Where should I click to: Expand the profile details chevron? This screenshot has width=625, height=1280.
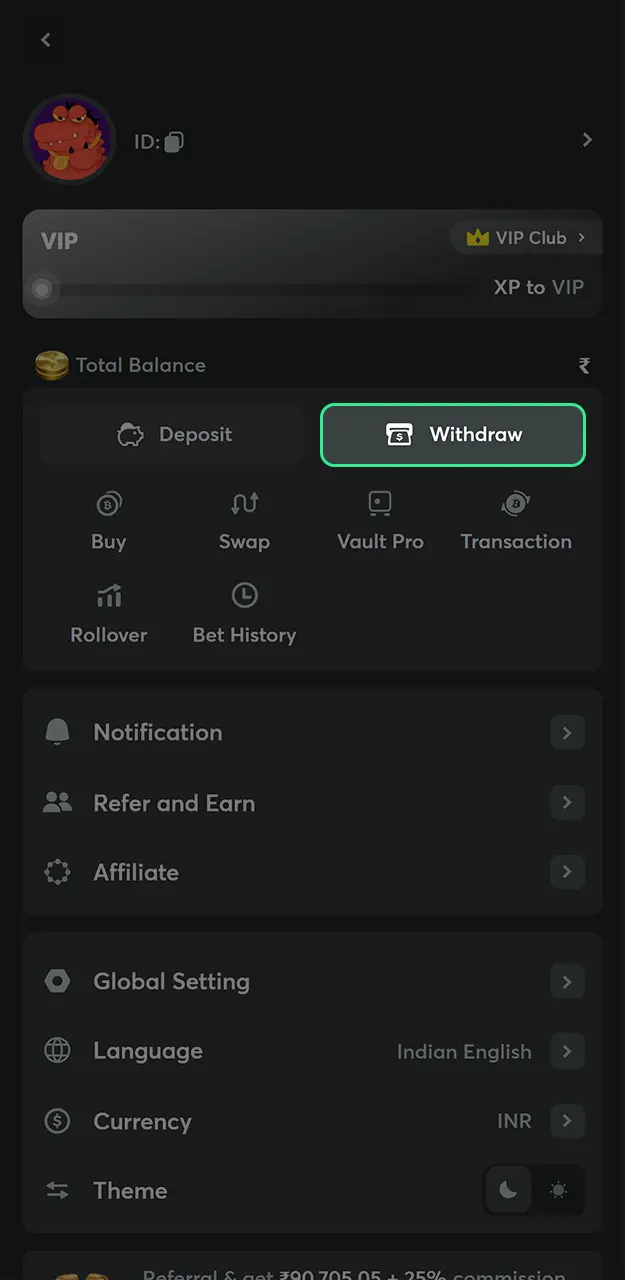click(x=587, y=140)
